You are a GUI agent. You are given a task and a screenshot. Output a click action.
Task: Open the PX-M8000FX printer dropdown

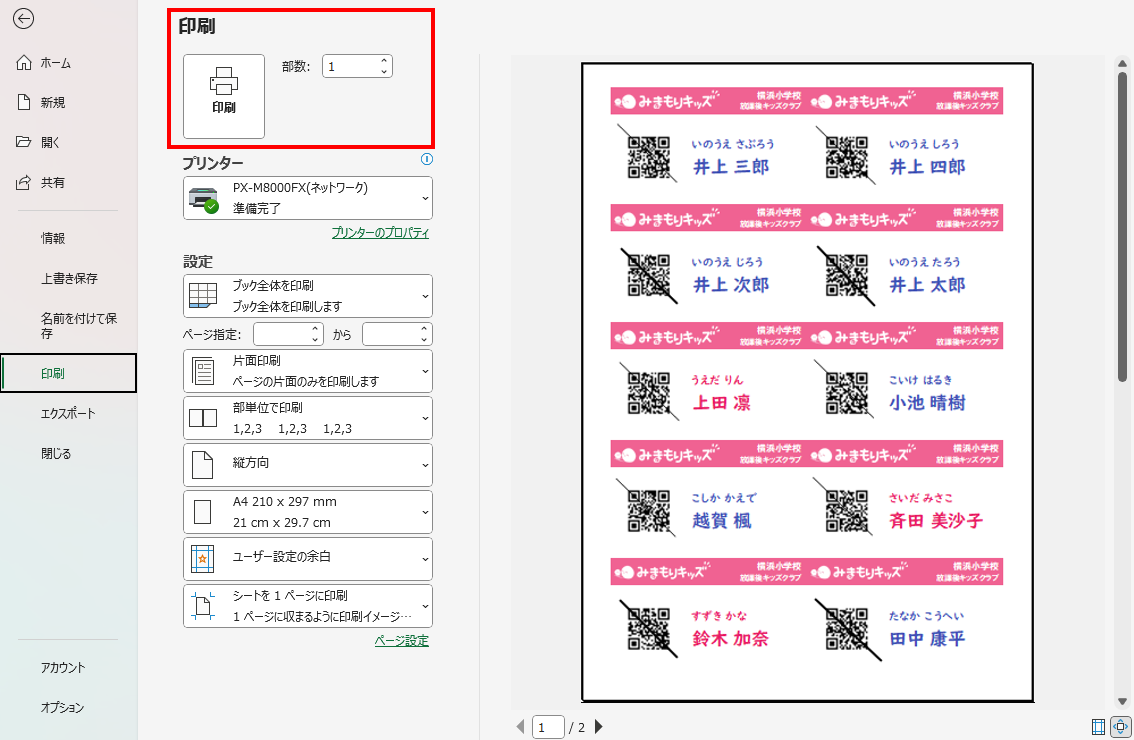(x=307, y=198)
